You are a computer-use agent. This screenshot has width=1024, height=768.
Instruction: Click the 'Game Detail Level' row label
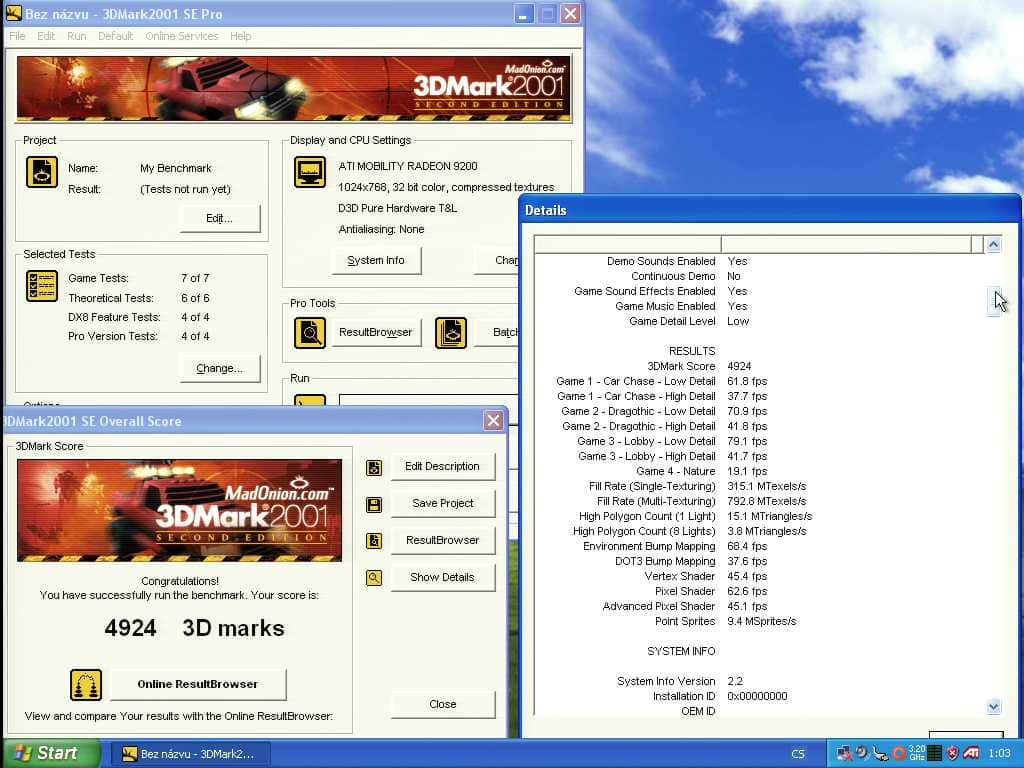[x=672, y=321]
